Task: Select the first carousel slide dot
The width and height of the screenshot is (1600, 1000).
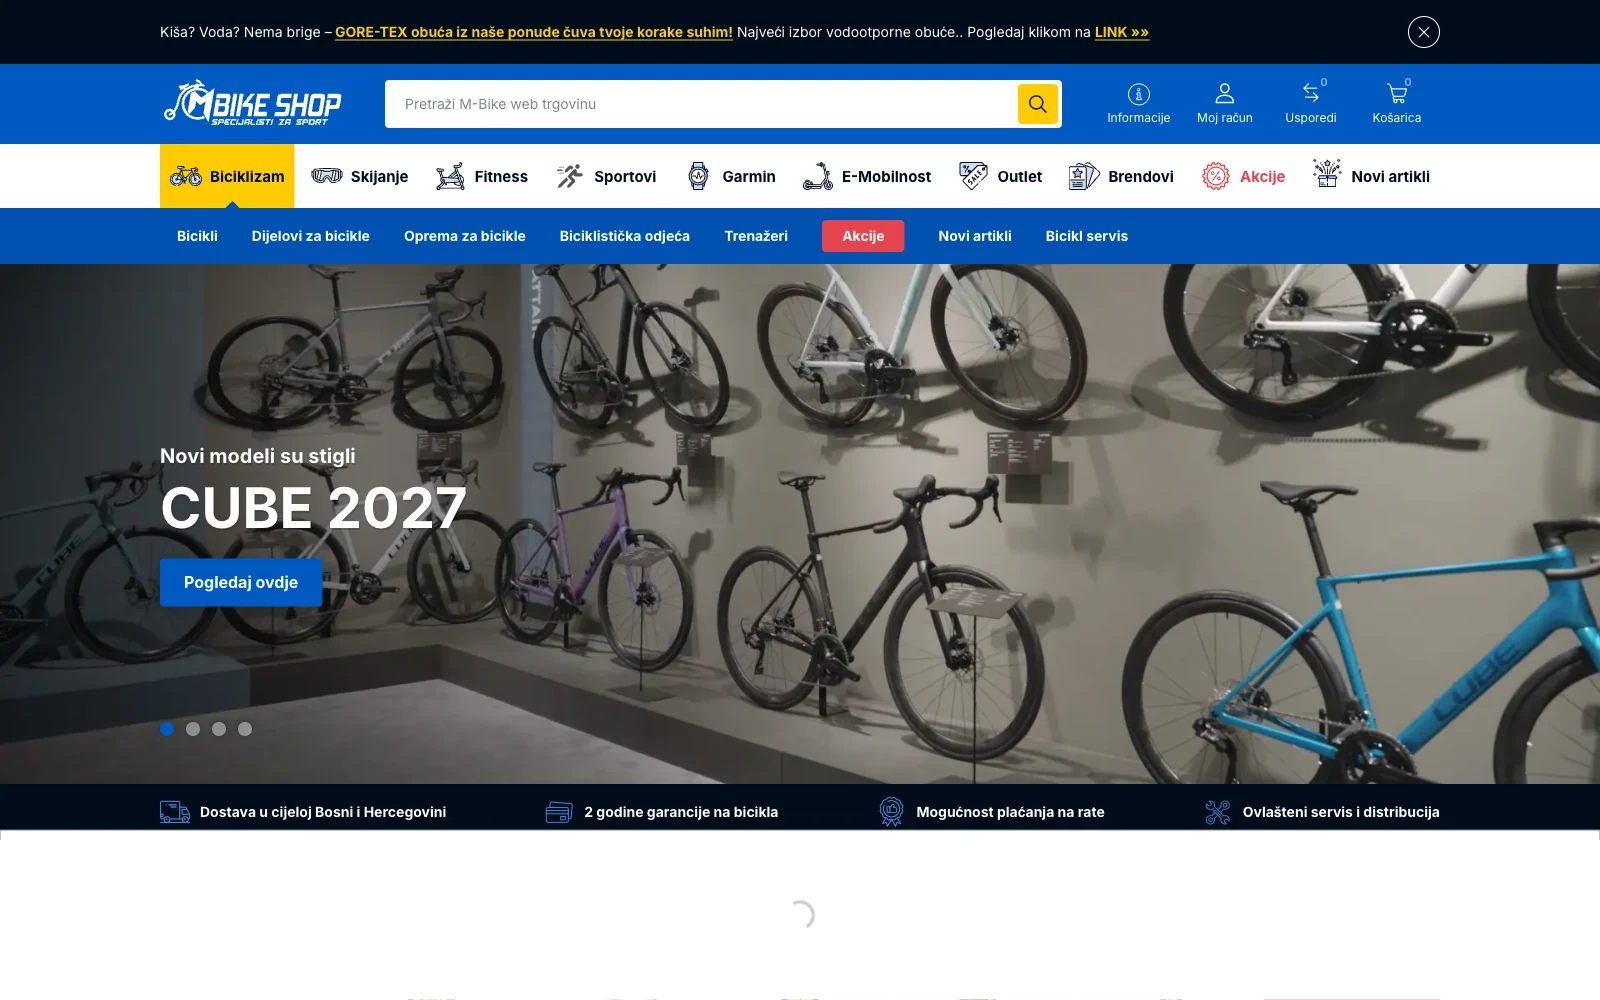Action: [167, 729]
